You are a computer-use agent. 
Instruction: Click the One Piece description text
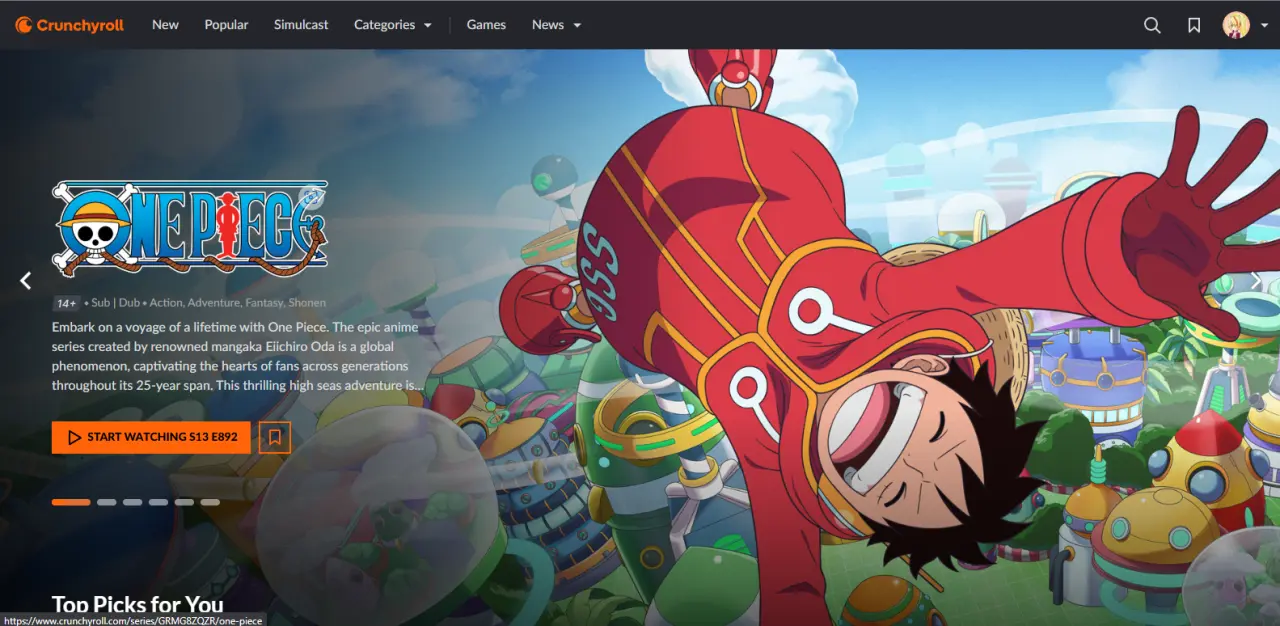(238, 356)
